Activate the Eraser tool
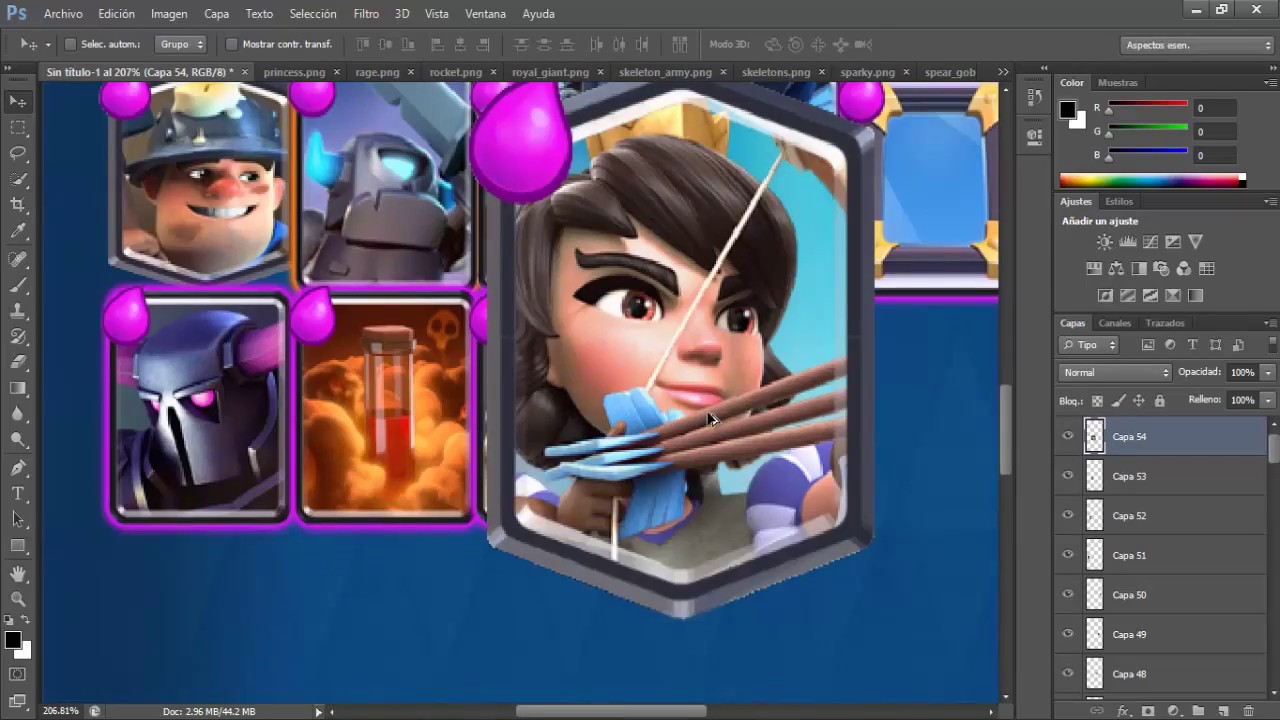Viewport: 1280px width, 720px height. point(18,362)
